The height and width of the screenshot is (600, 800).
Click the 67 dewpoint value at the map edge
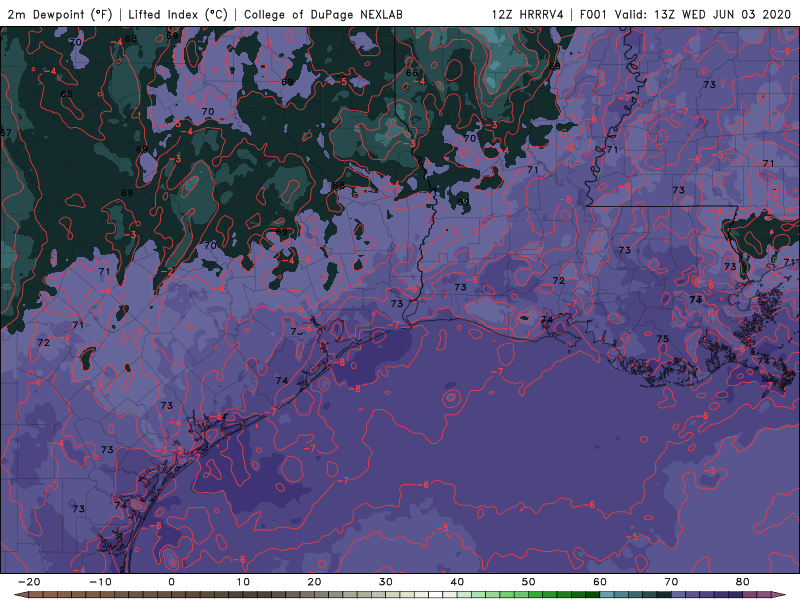(6, 133)
